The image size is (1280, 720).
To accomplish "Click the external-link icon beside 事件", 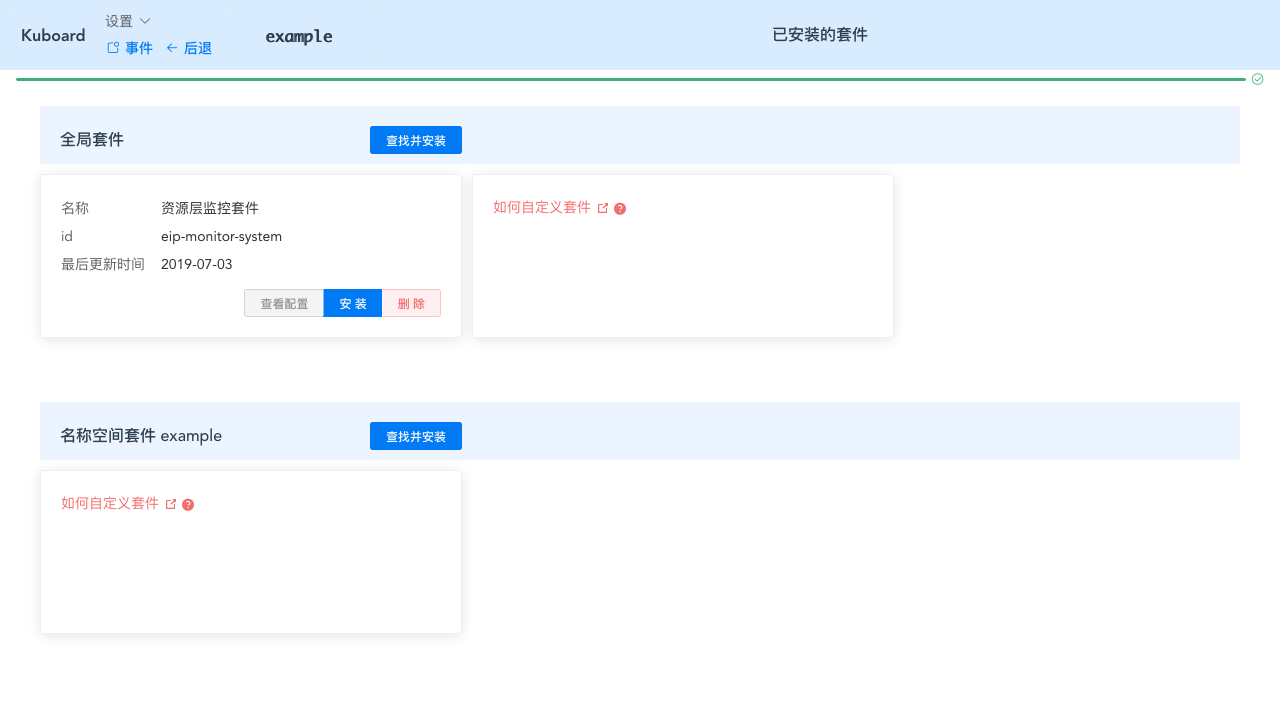I will (x=112, y=47).
